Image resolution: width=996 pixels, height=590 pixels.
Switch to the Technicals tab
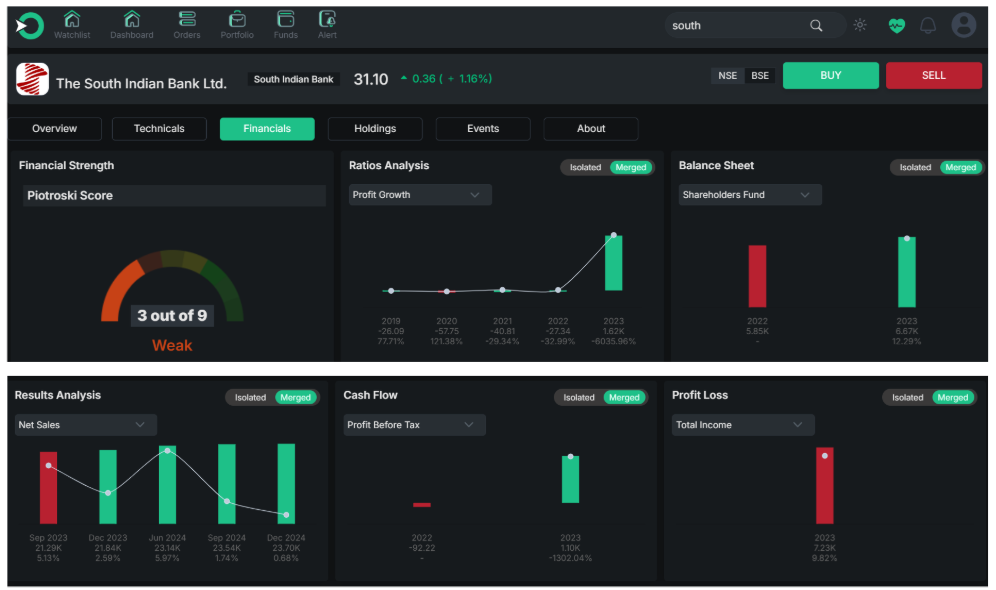point(159,129)
